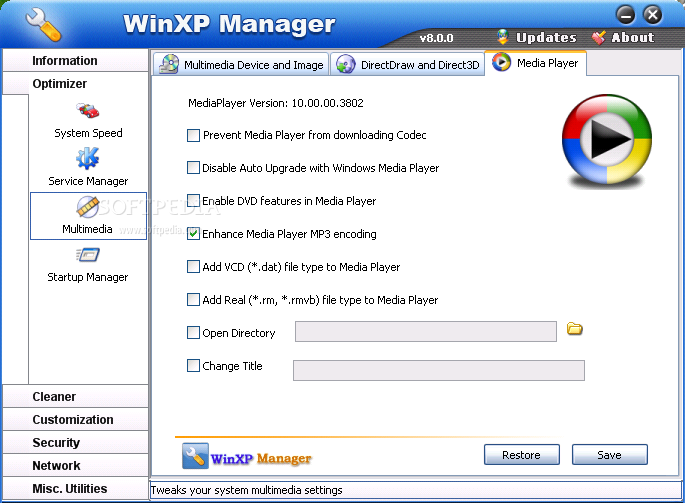Click the WinXP Manager footer logo icon
The height and width of the screenshot is (503, 685).
point(195,456)
